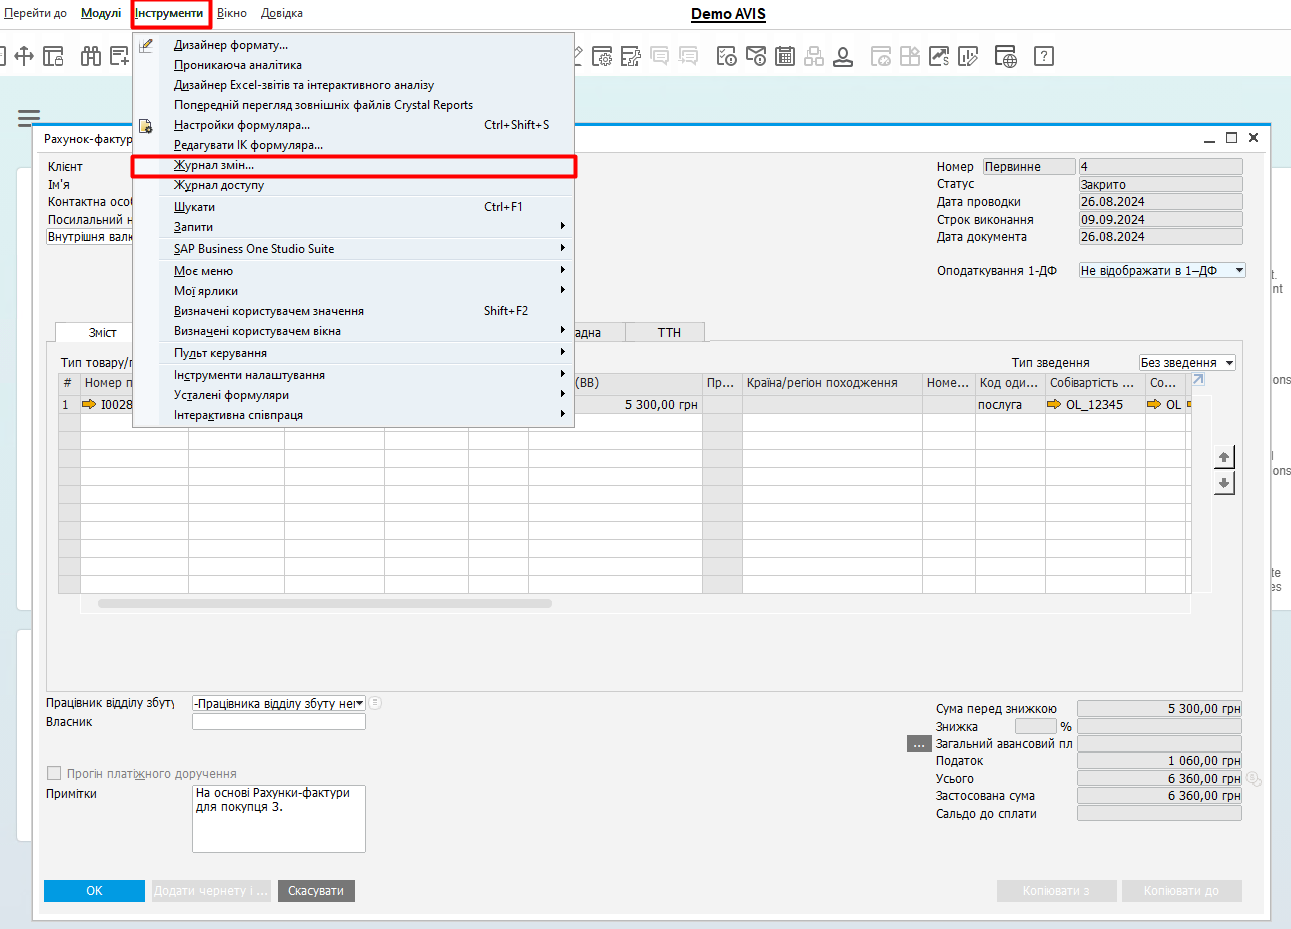
Task: Click the Скасувати button
Action: [316, 891]
